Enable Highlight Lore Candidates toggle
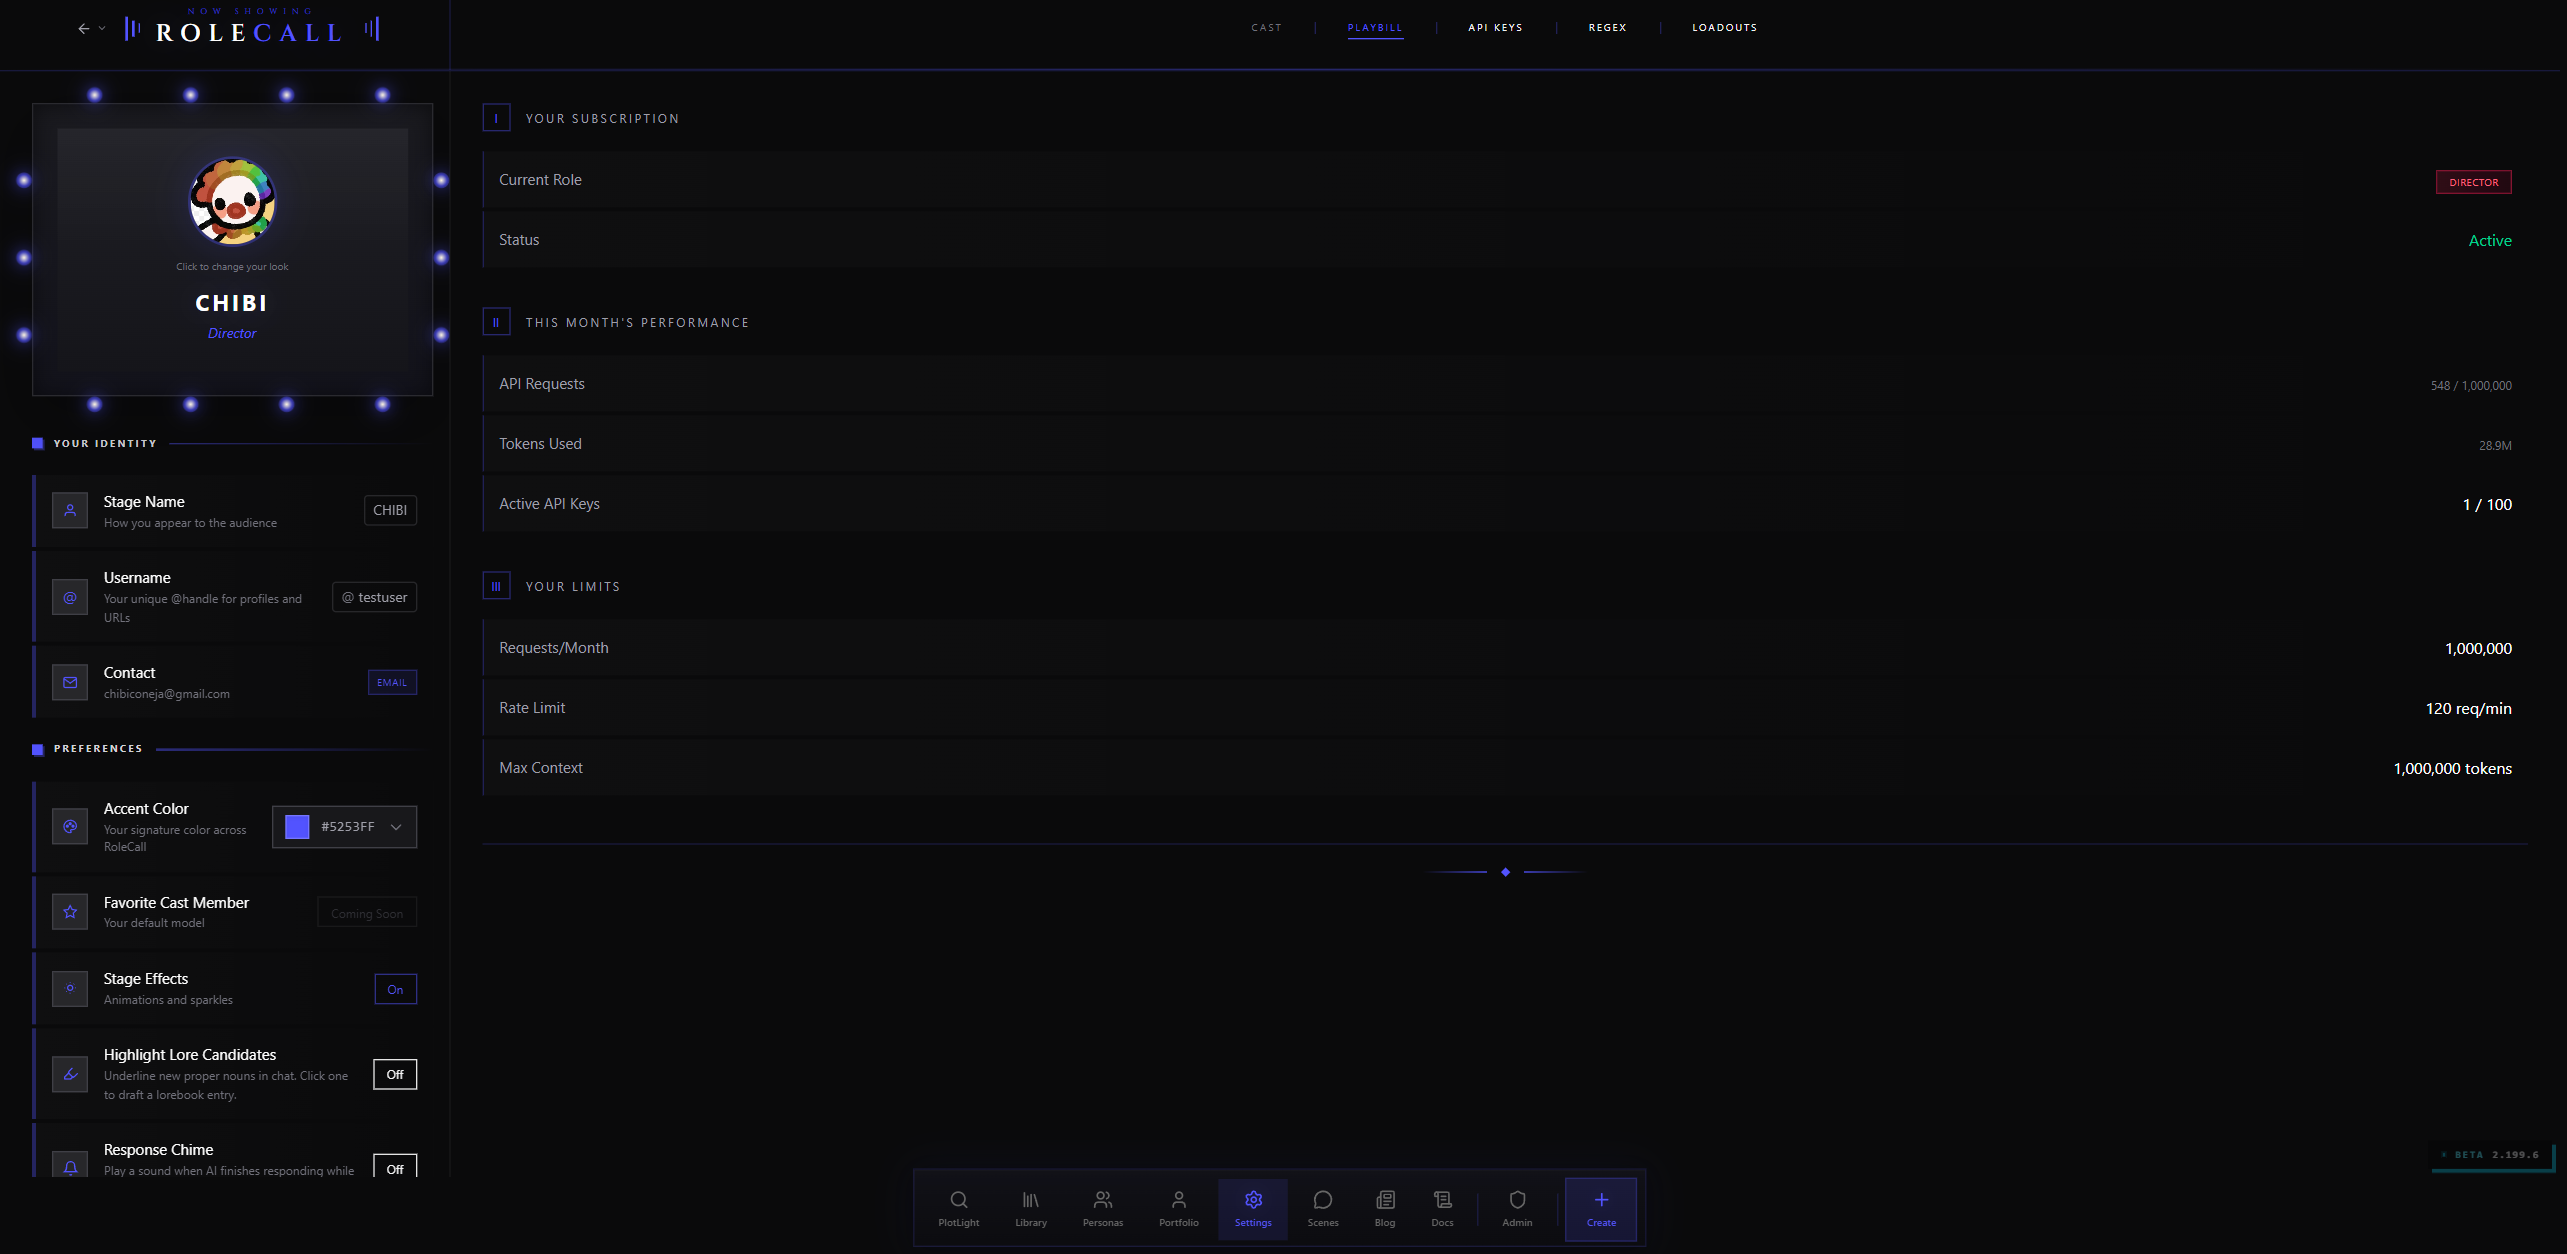Image resolution: width=2567 pixels, height=1254 pixels. pos(395,1074)
